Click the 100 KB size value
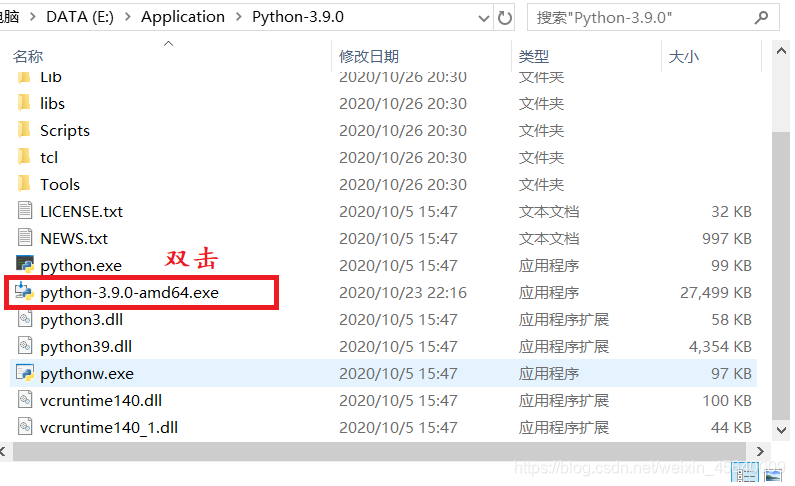Viewport: 795px width, 486px height. (727, 400)
